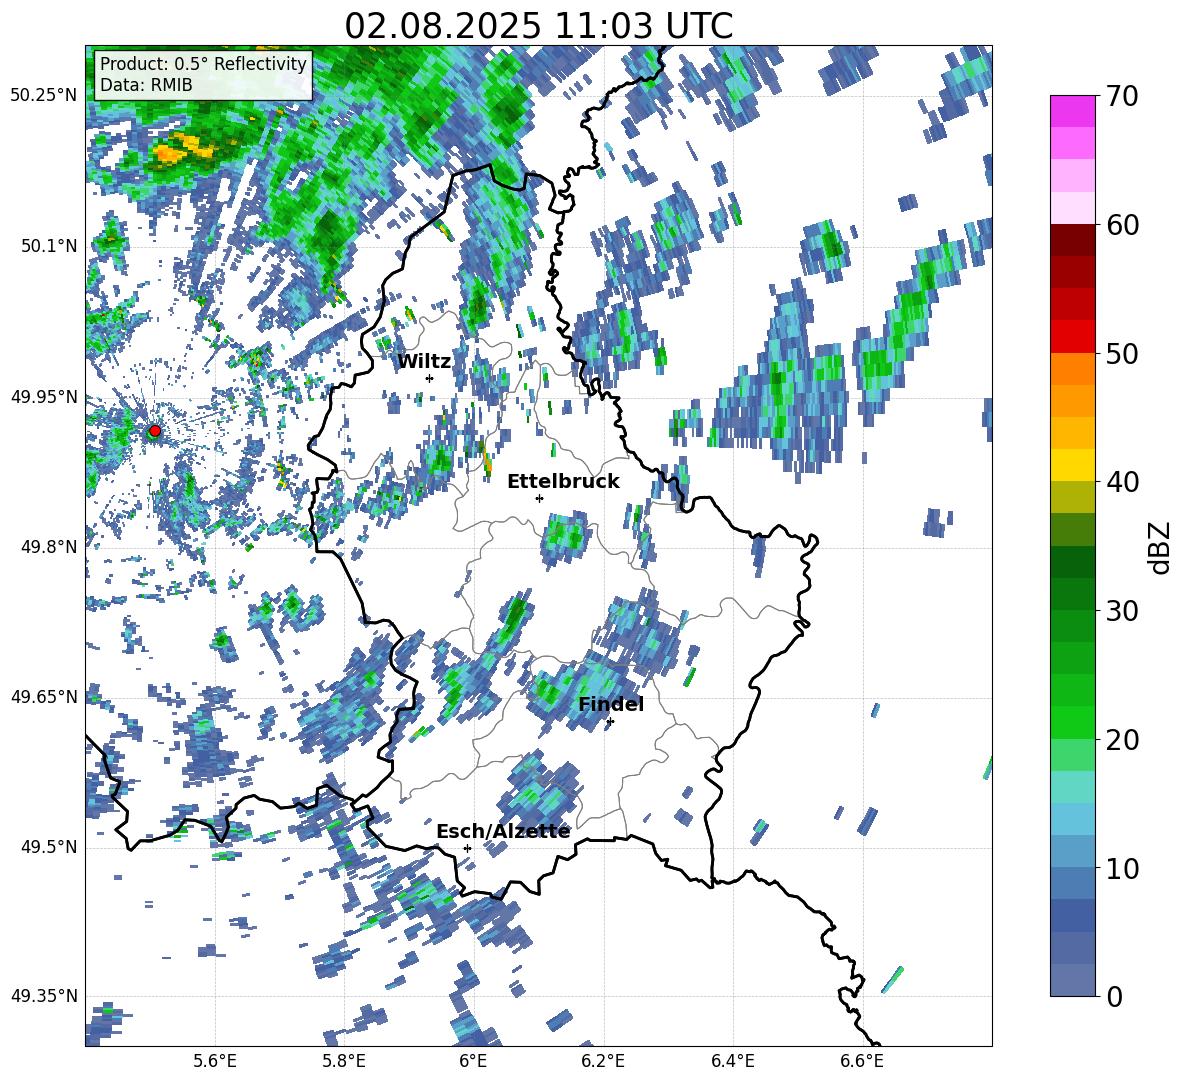Click the Data: RMIB text
The image size is (1184, 1081).
point(146,85)
